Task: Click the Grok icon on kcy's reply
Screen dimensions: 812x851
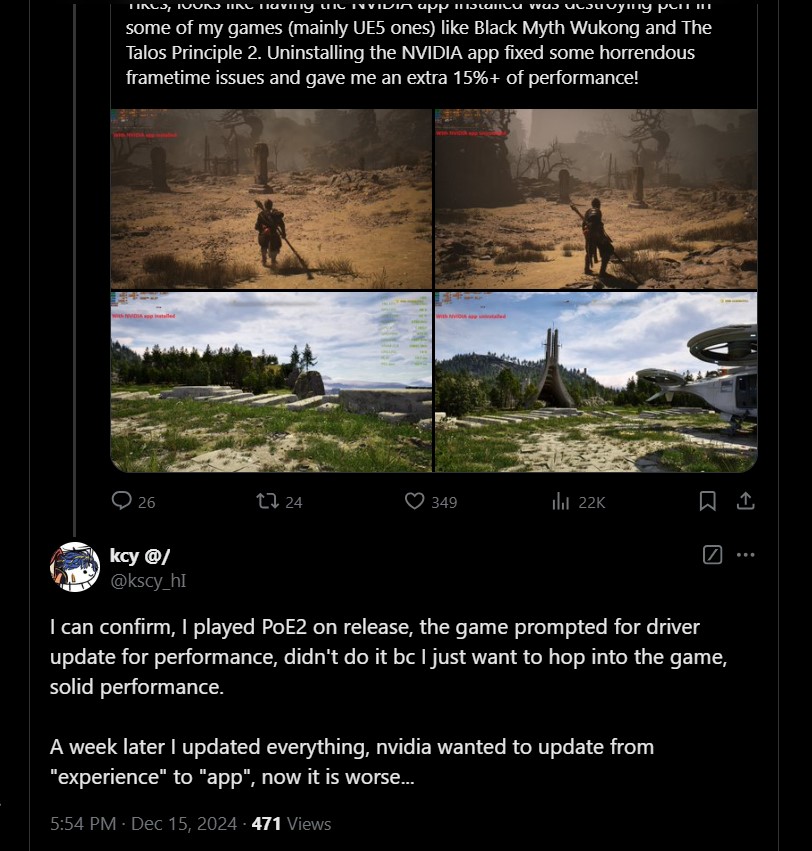Action: click(712, 555)
